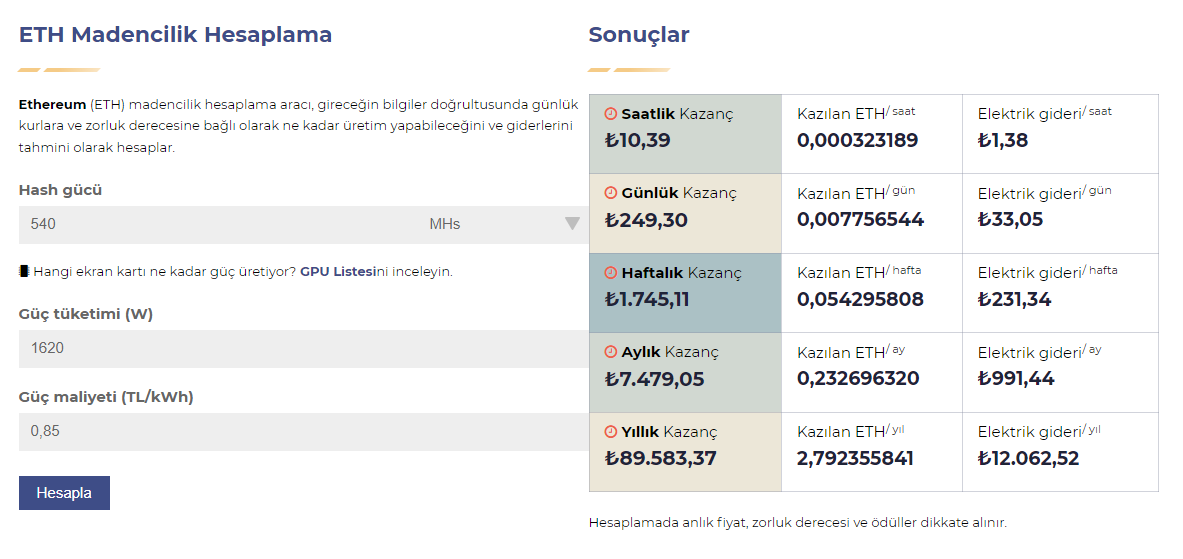Click the daily earnings amount ₺249,30
This screenshot has height=559, width=1183.
646,220
